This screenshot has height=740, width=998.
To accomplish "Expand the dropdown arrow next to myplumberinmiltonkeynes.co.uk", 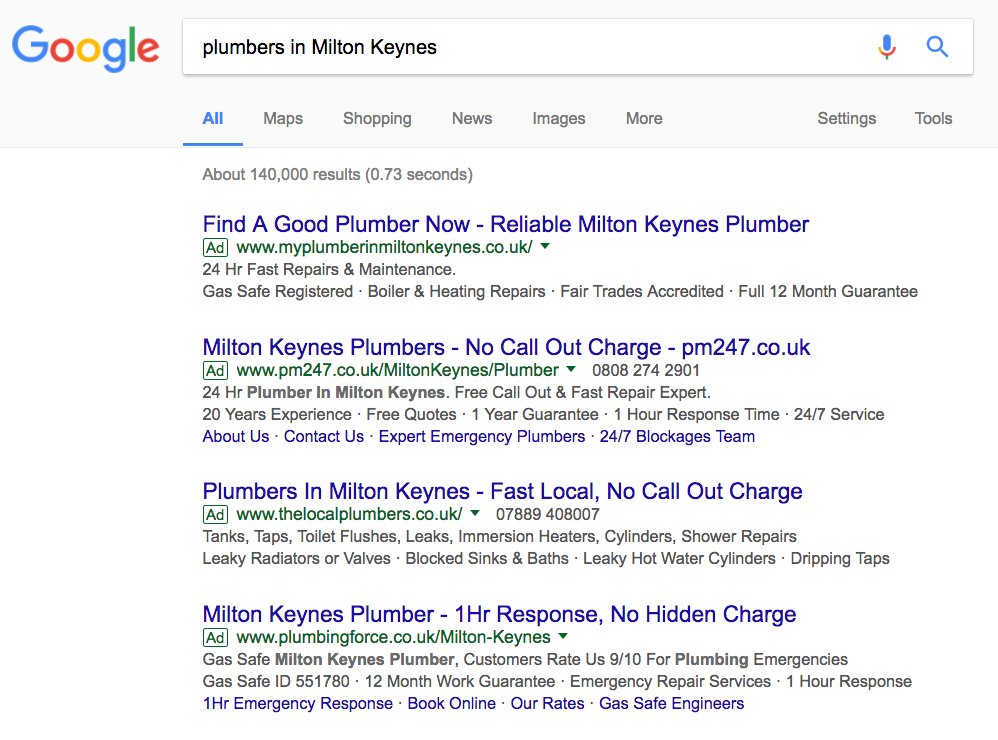I will tap(546, 247).
